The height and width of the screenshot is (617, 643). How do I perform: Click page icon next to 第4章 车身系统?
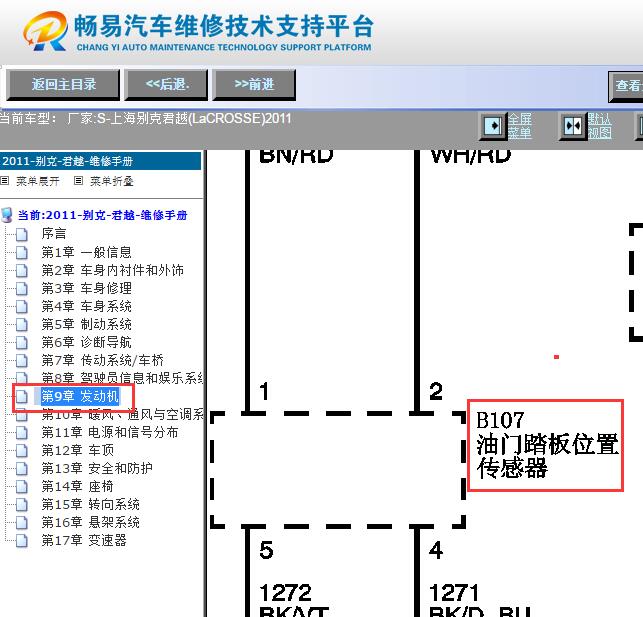click(x=22, y=307)
